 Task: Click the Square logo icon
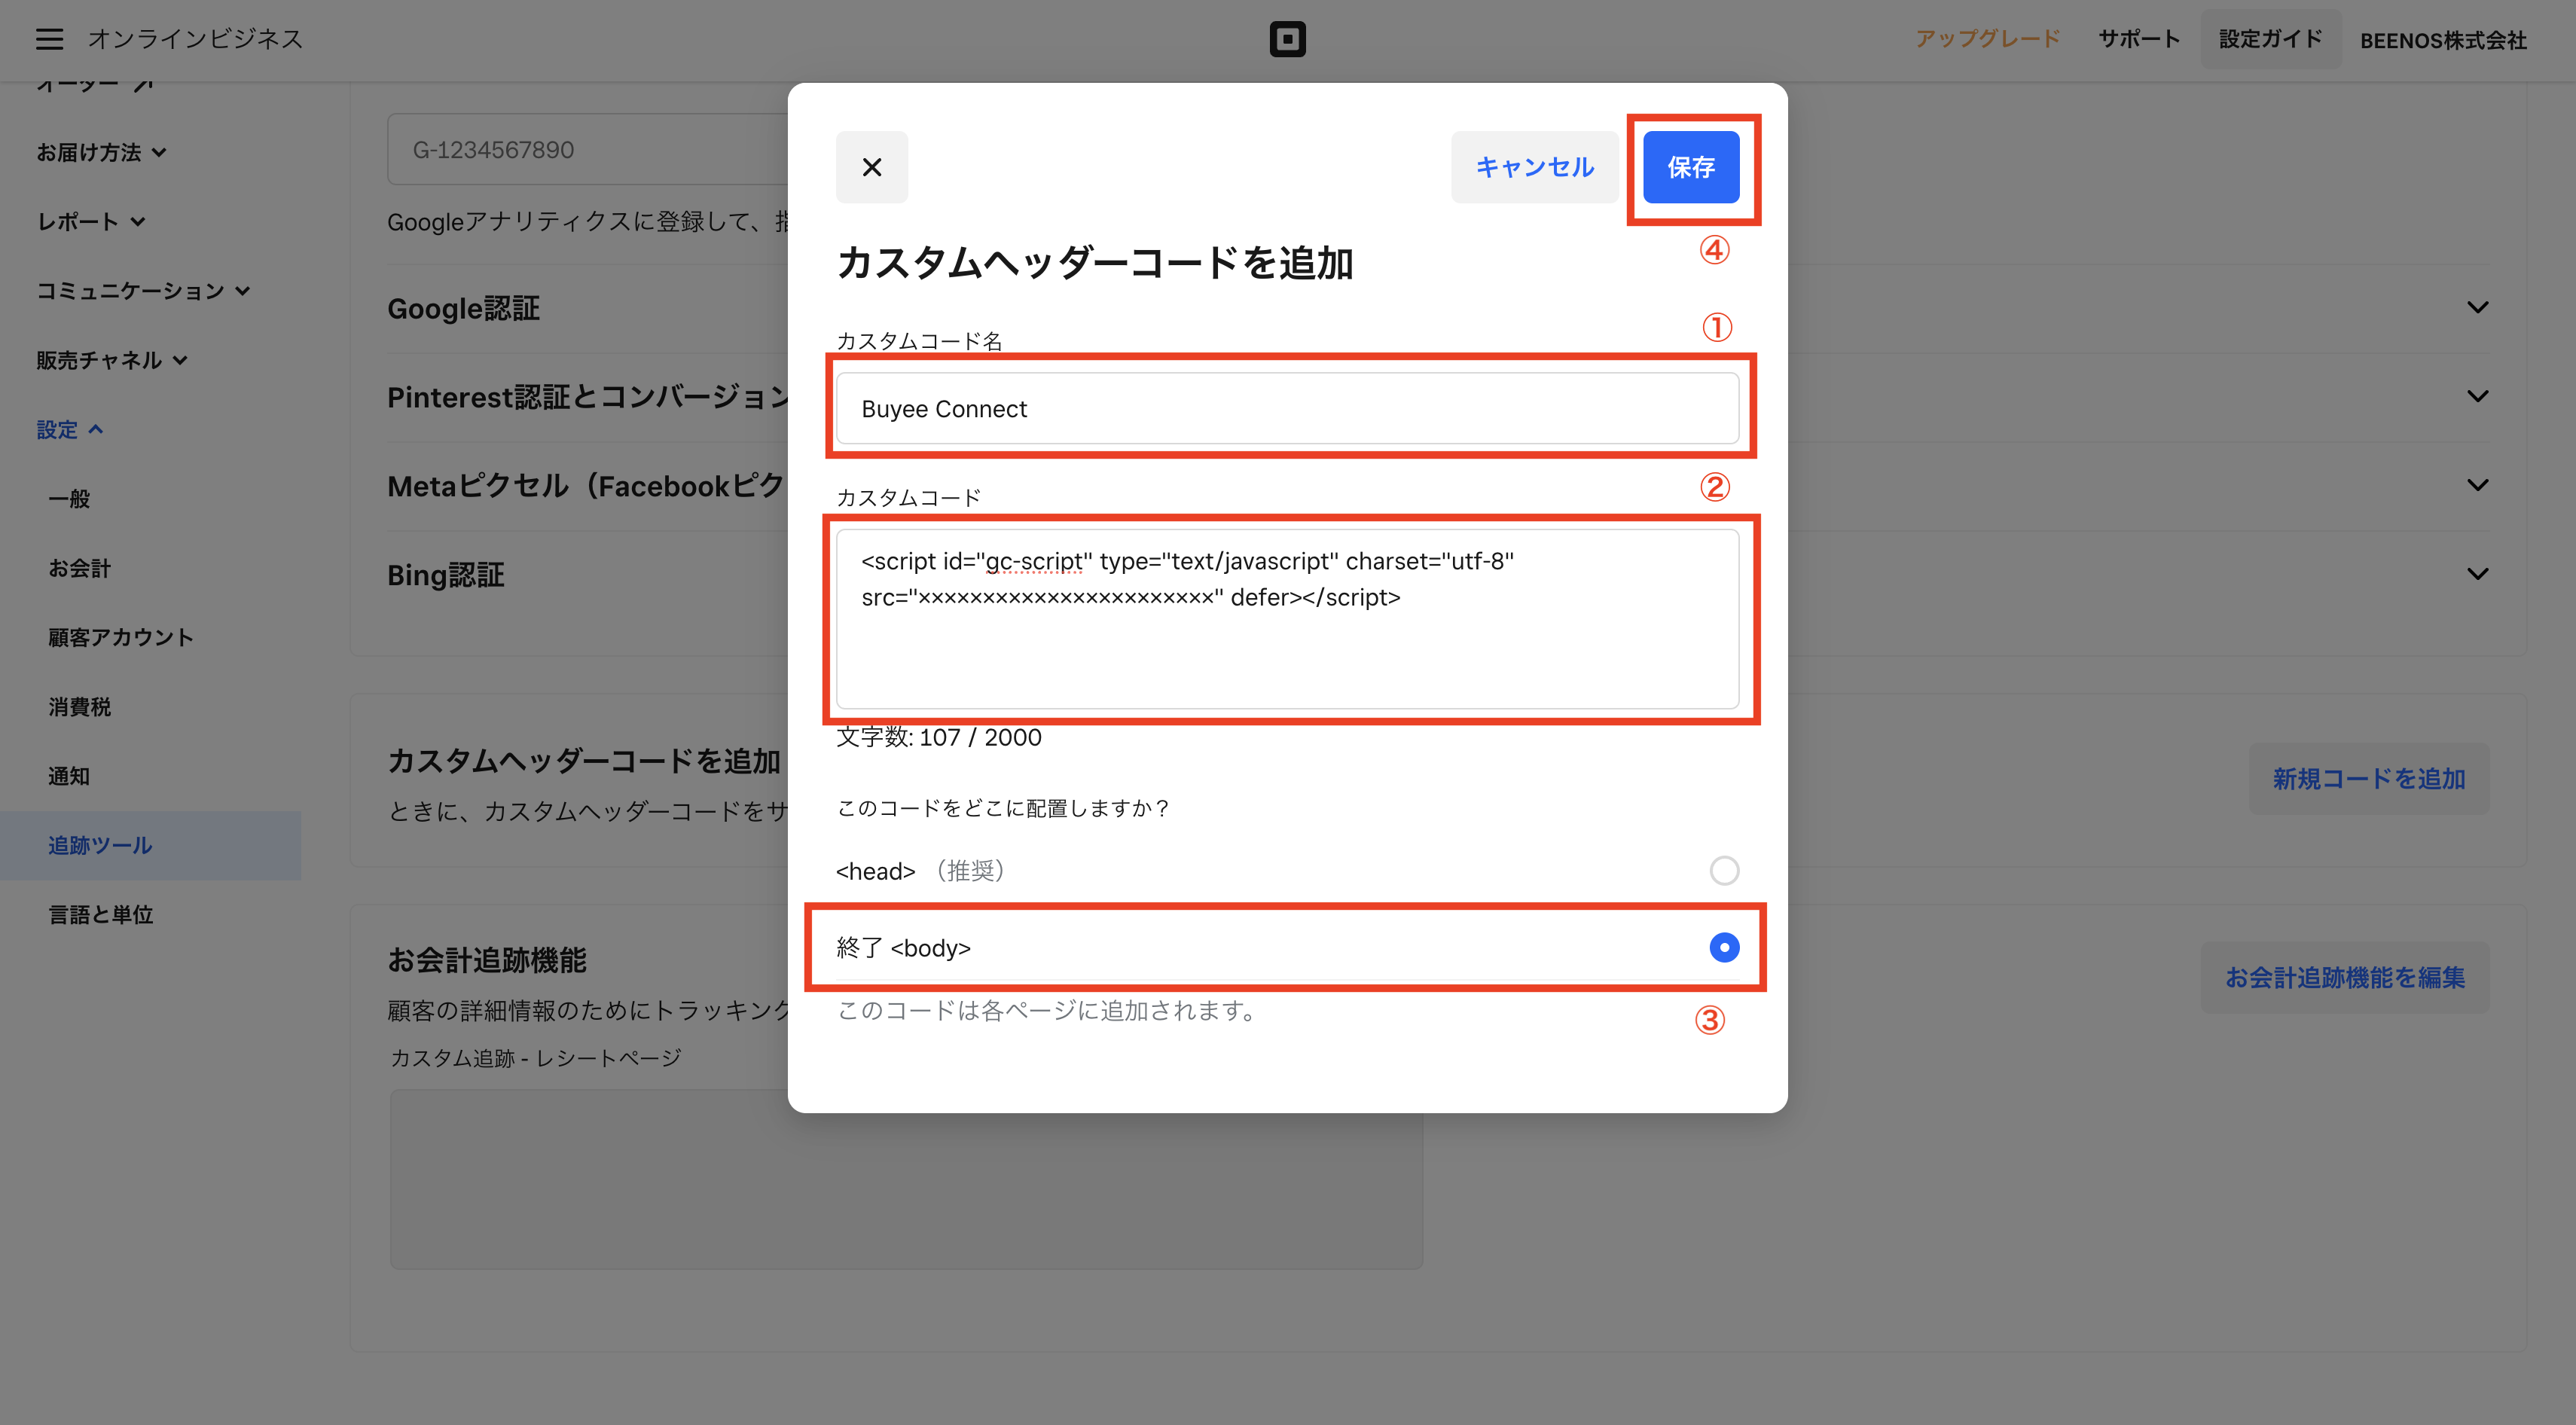pos(1287,39)
